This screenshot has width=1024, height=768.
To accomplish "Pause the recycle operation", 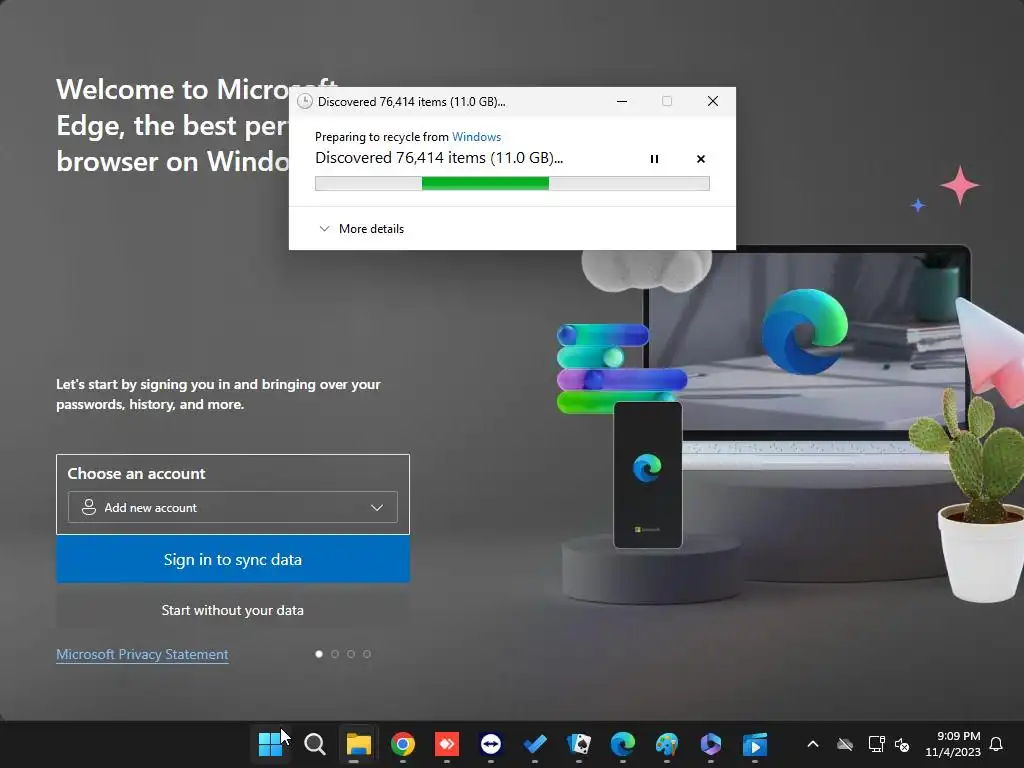I will [654, 159].
